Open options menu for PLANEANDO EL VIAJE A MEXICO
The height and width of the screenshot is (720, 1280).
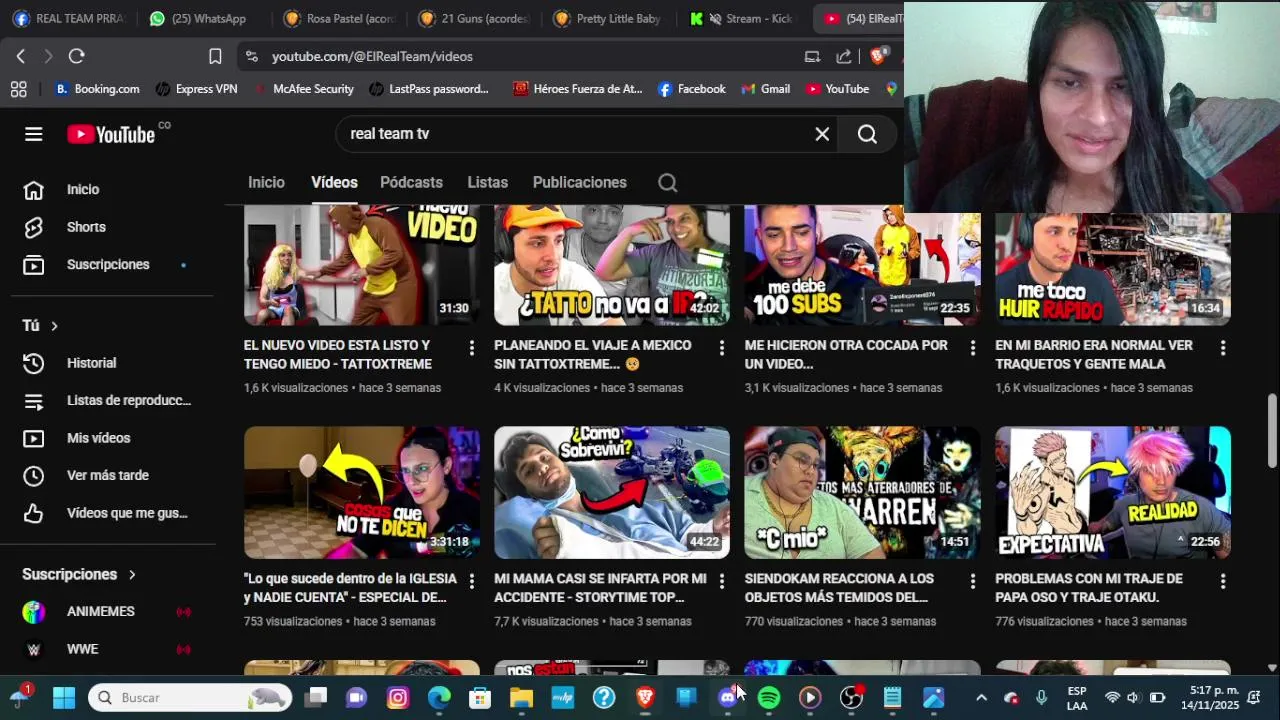[721, 348]
